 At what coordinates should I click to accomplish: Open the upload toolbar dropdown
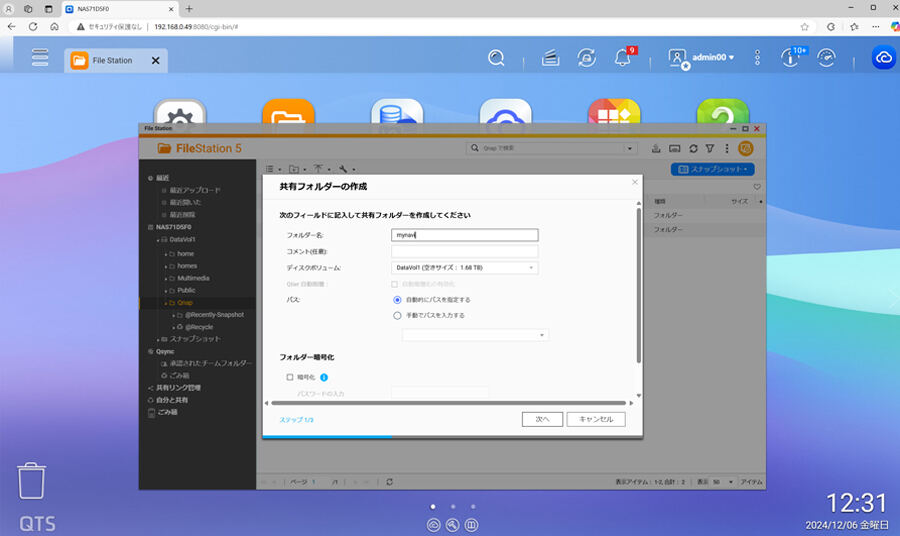pos(321,169)
